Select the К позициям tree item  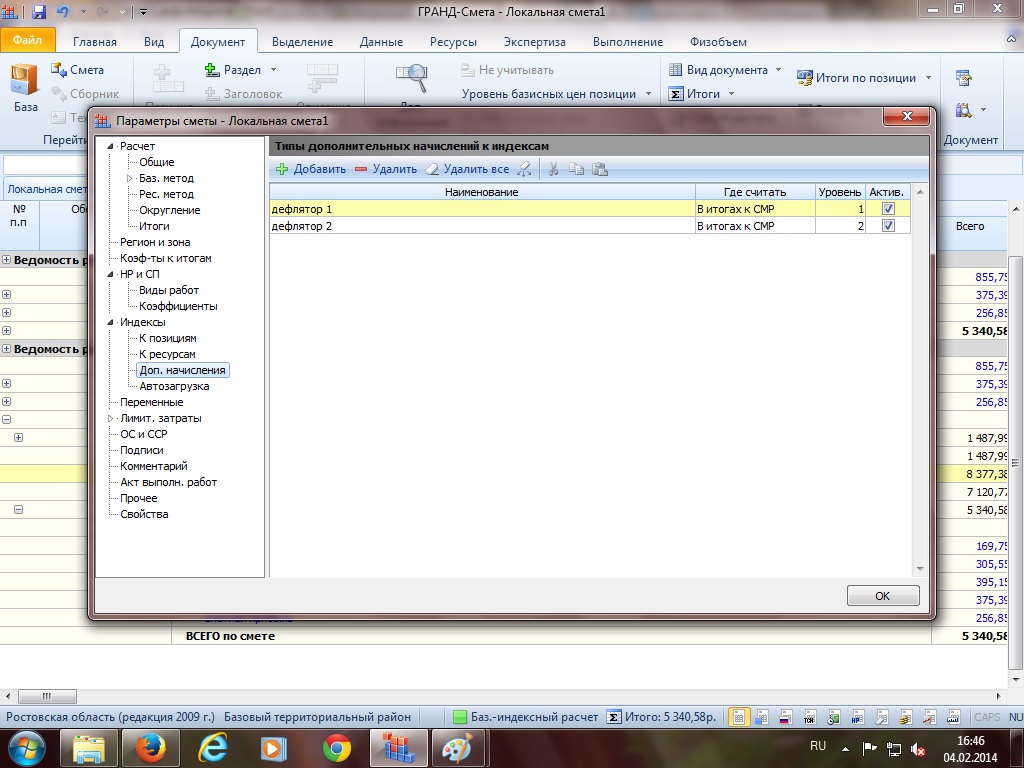[168, 338]
